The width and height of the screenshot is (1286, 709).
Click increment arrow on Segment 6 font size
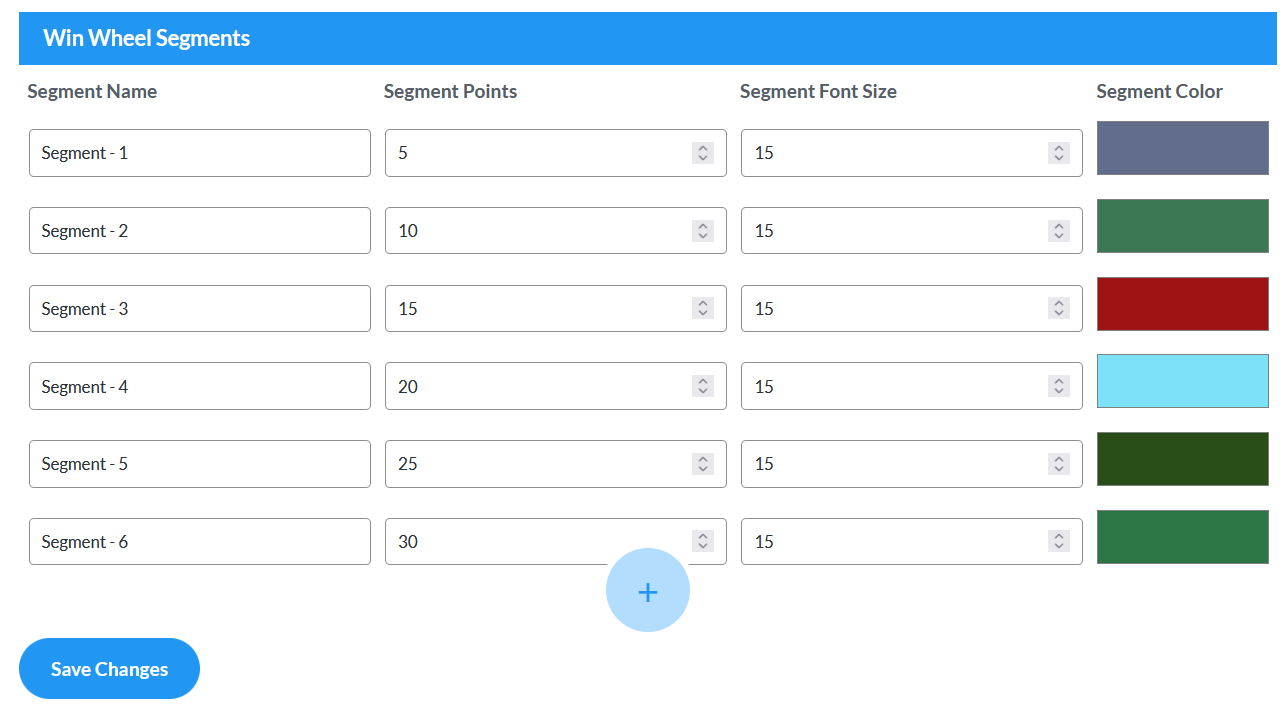(x=1058, y=536)
